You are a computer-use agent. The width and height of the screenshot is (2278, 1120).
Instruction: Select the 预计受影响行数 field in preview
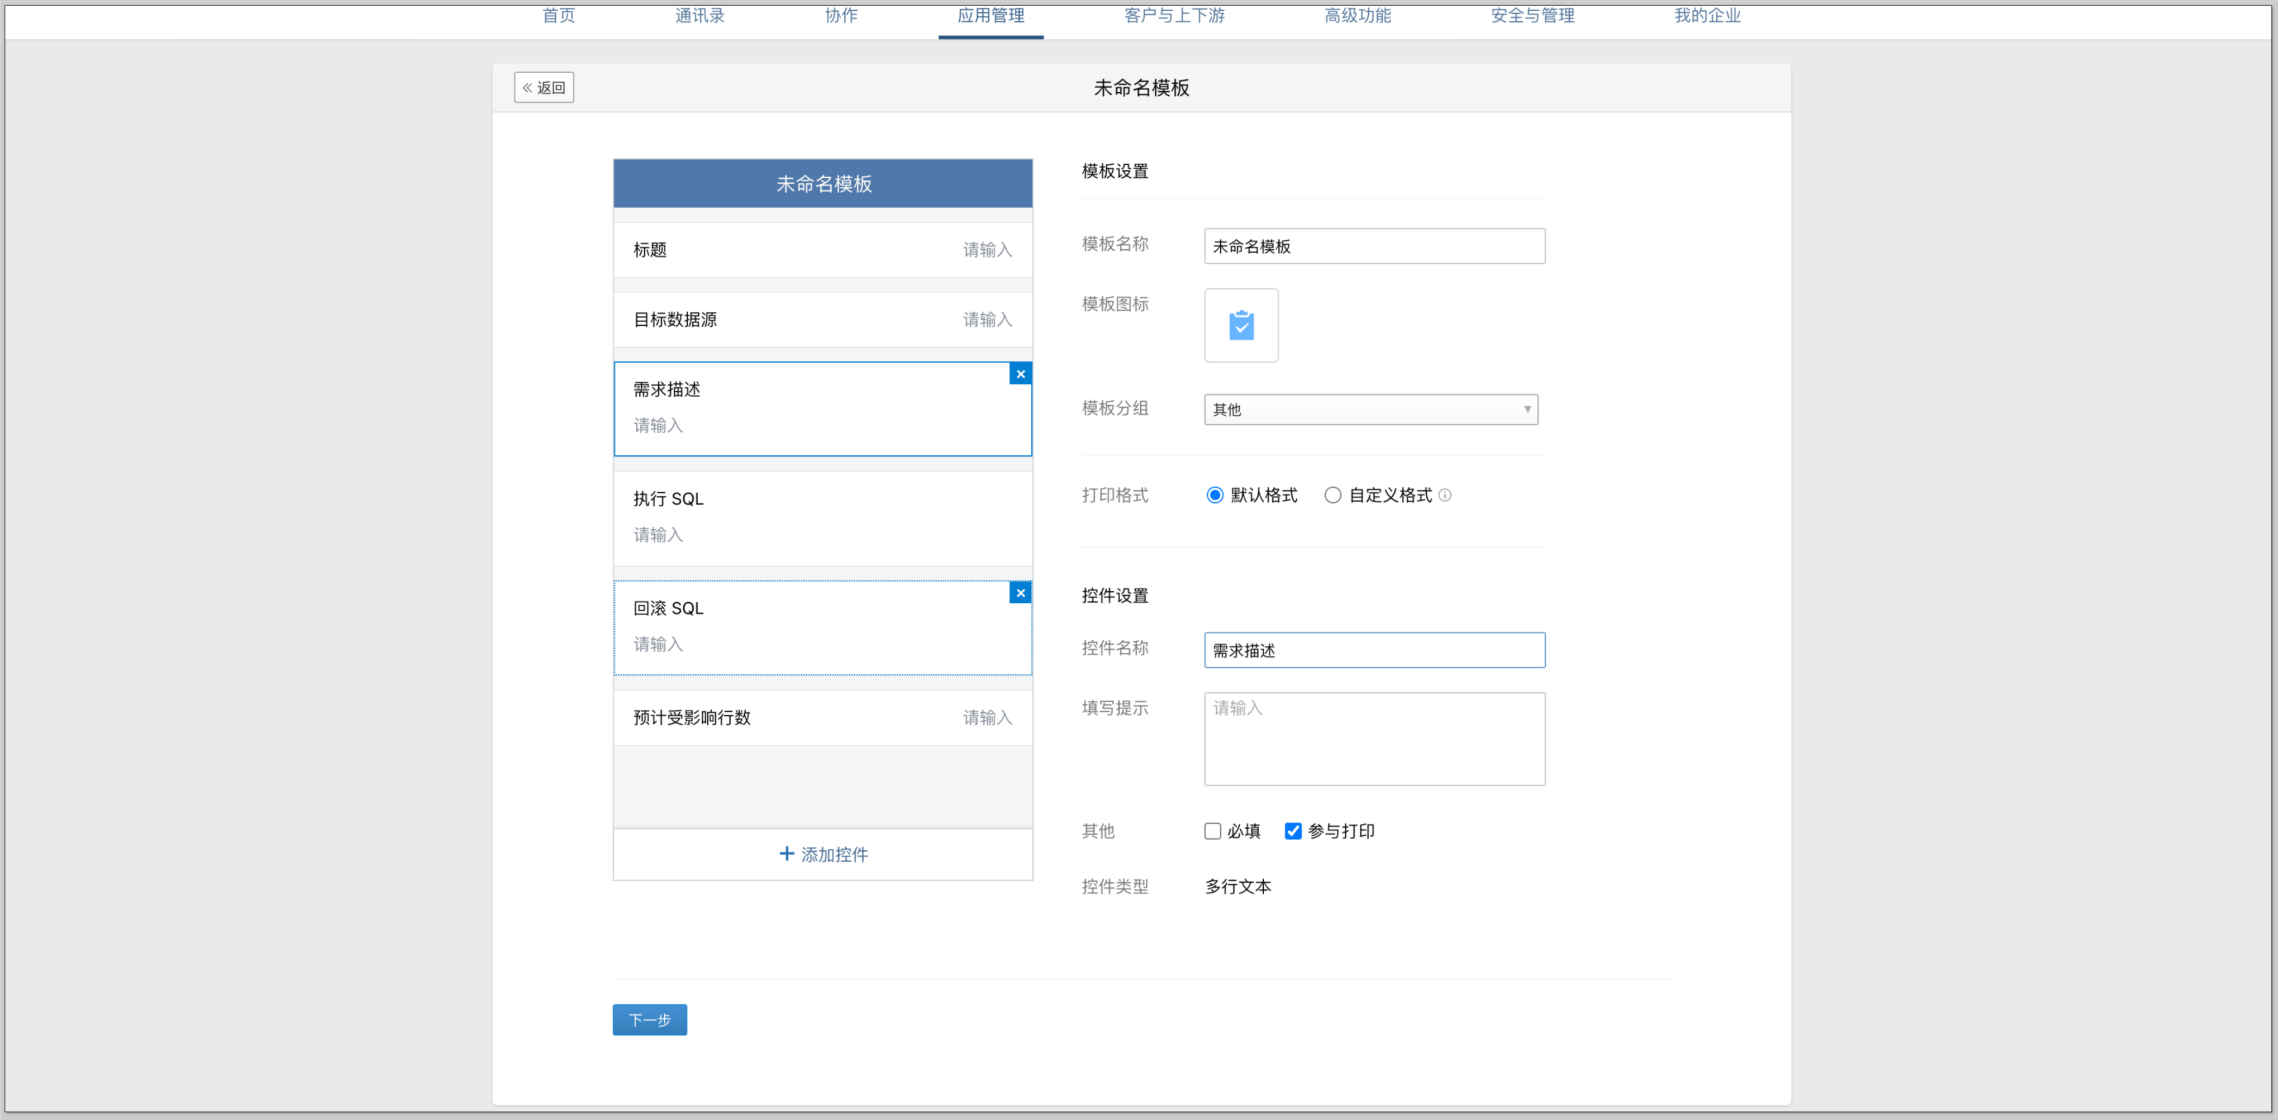pyautogui.click(x=822, y=718)
